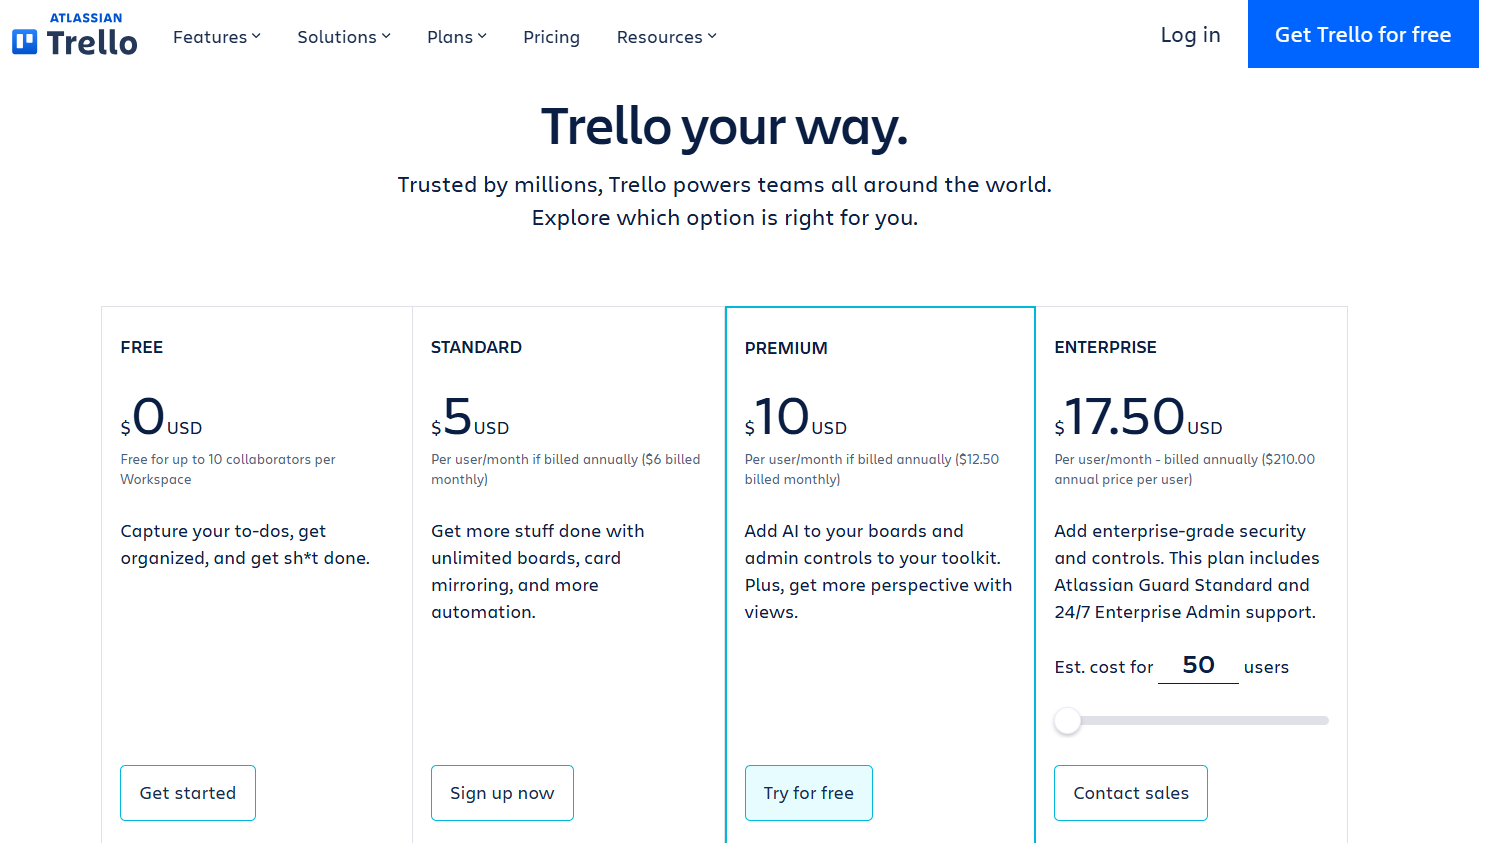The height and width of the screenshot is (843, 1493).
Task: Click Sign up now for Standard
Action: coord(502,793)
